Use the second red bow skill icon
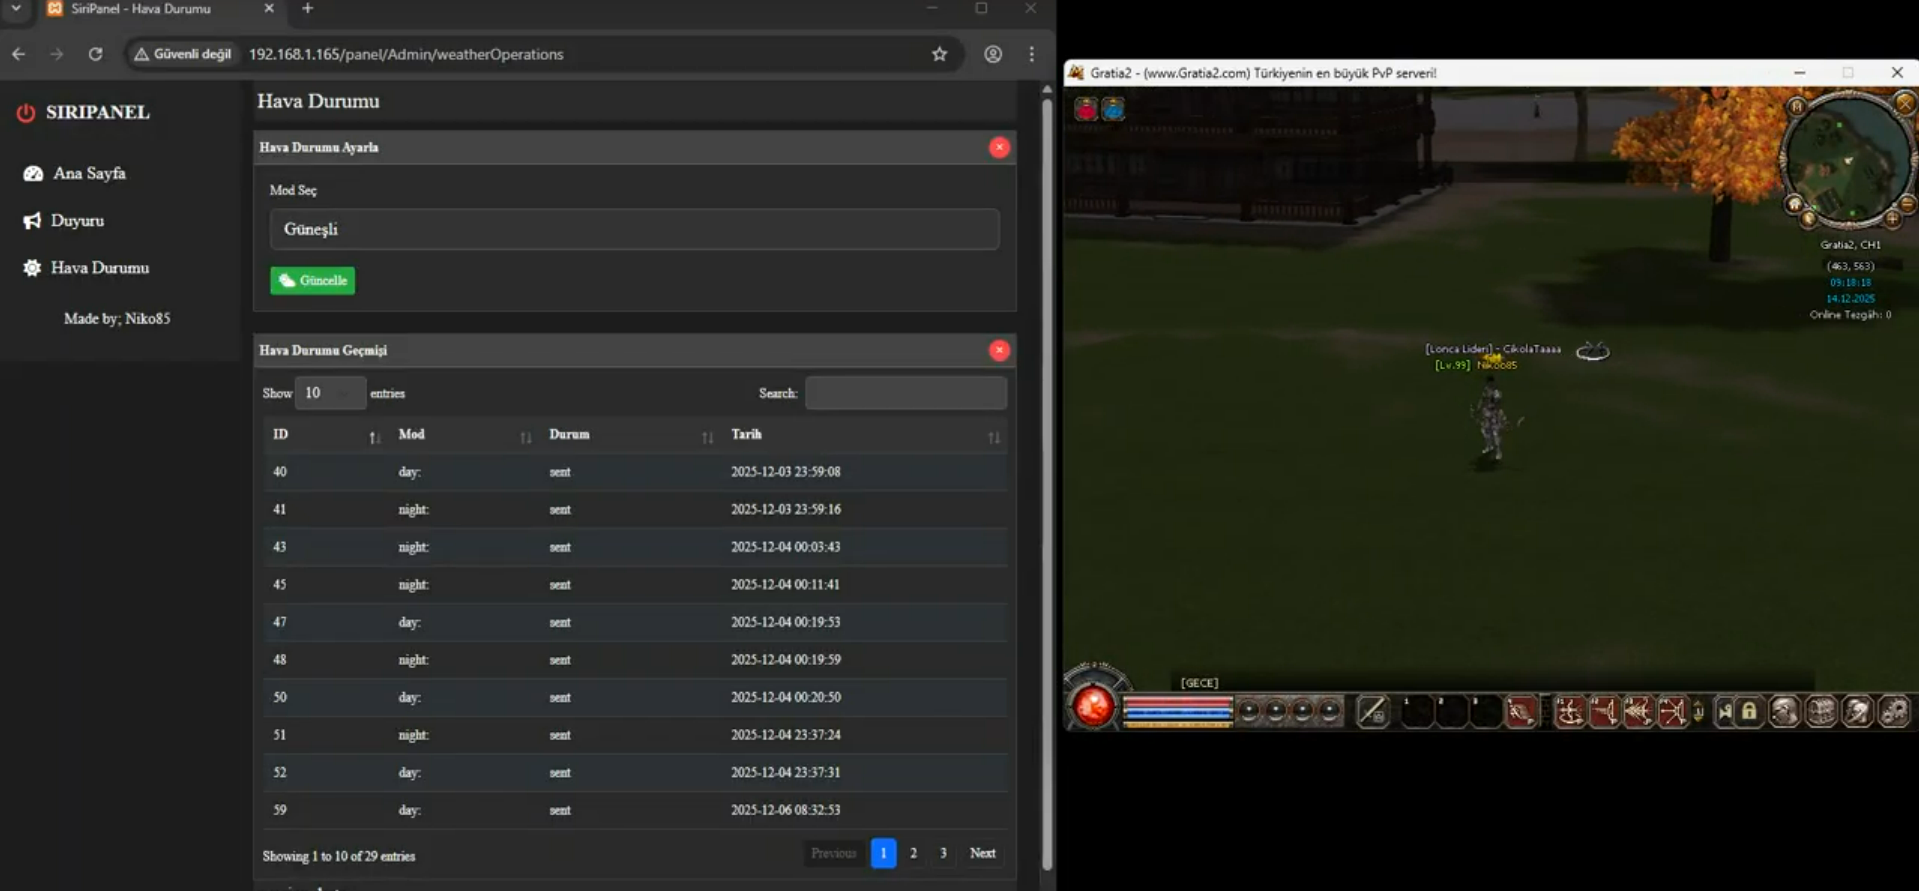The width and height of the screenshot is (1919, 891). 1604,711
